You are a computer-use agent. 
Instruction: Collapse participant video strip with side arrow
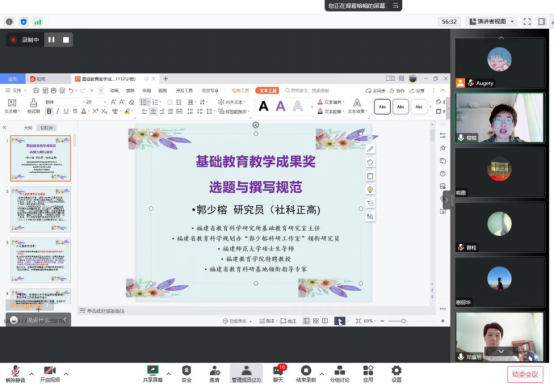(447, 200)
